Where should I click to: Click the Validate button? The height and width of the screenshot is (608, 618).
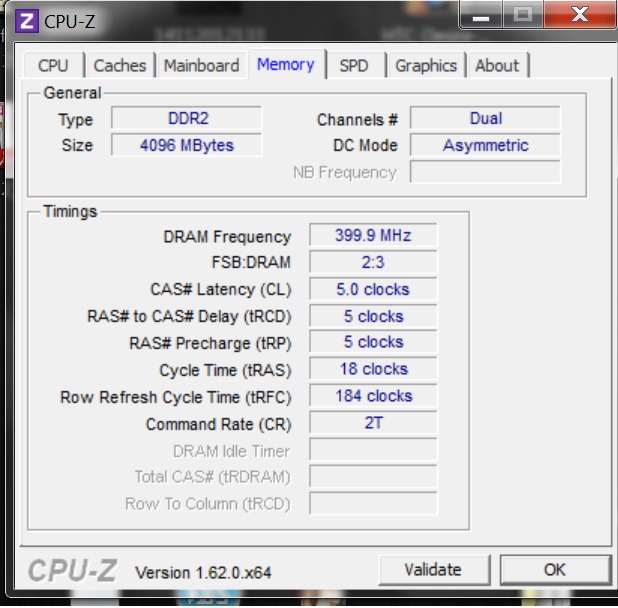434,569
